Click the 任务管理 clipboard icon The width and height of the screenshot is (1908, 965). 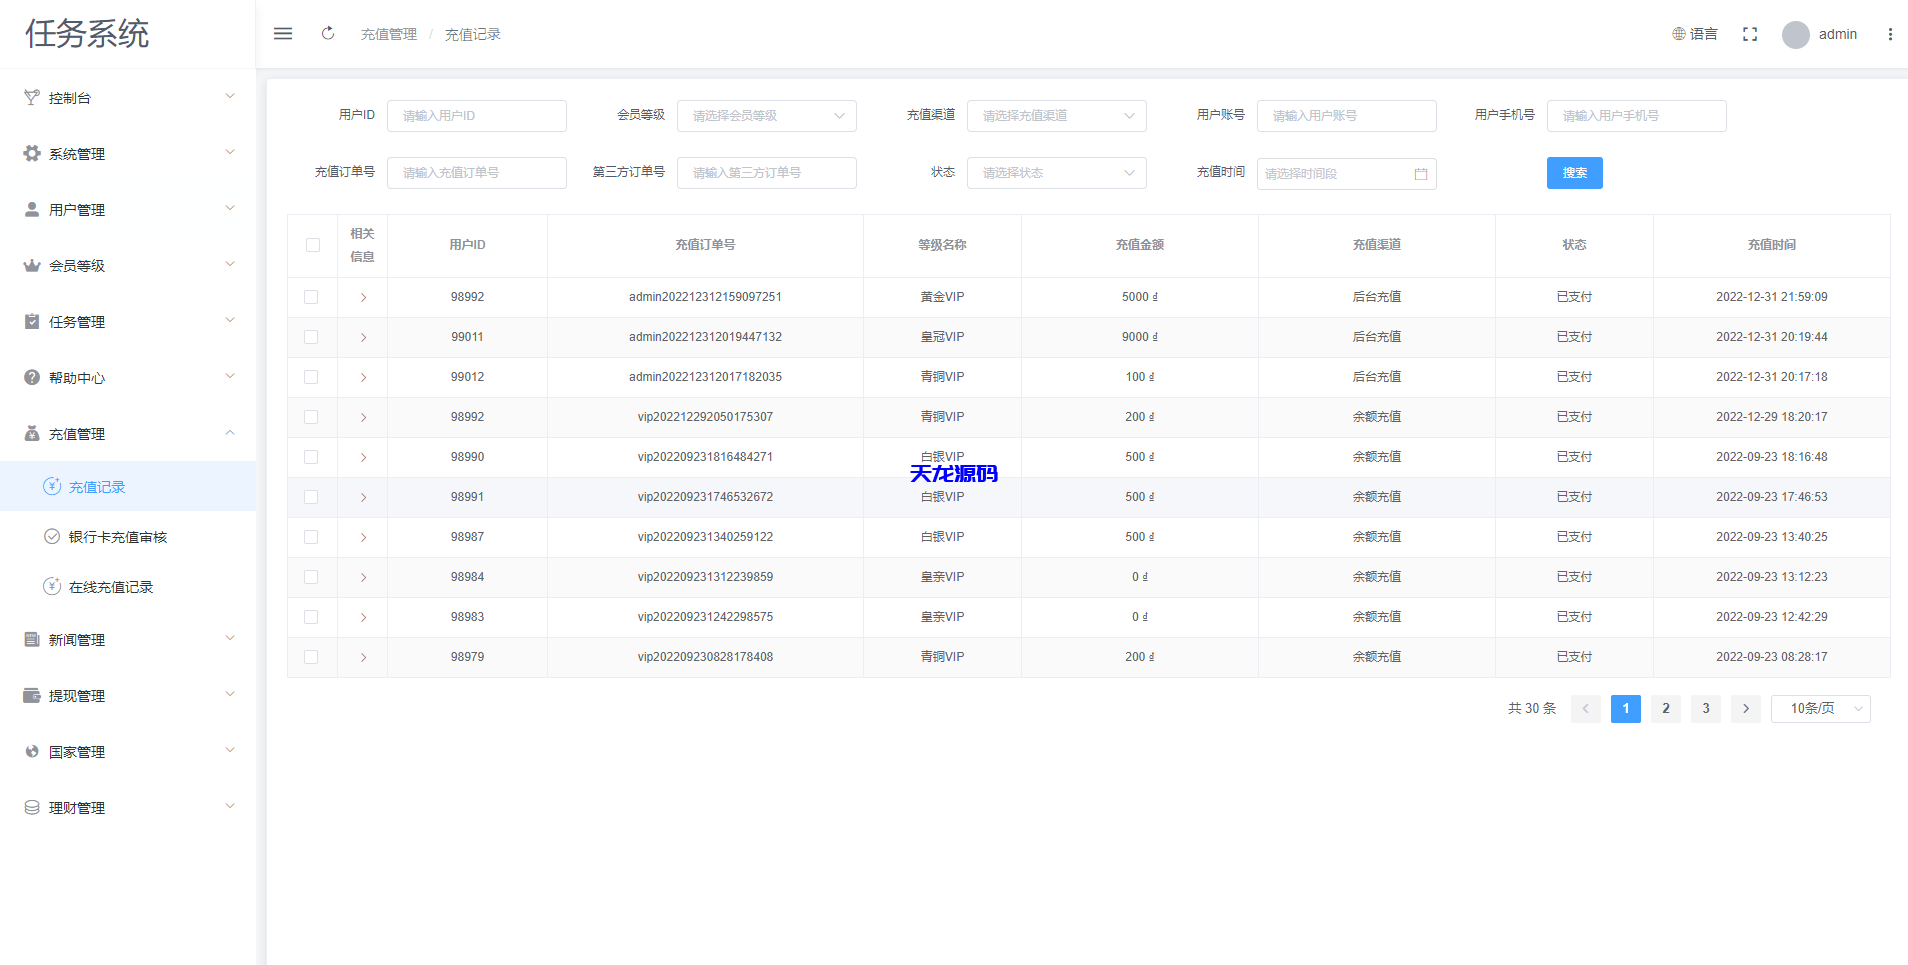[x=32, y=321]
